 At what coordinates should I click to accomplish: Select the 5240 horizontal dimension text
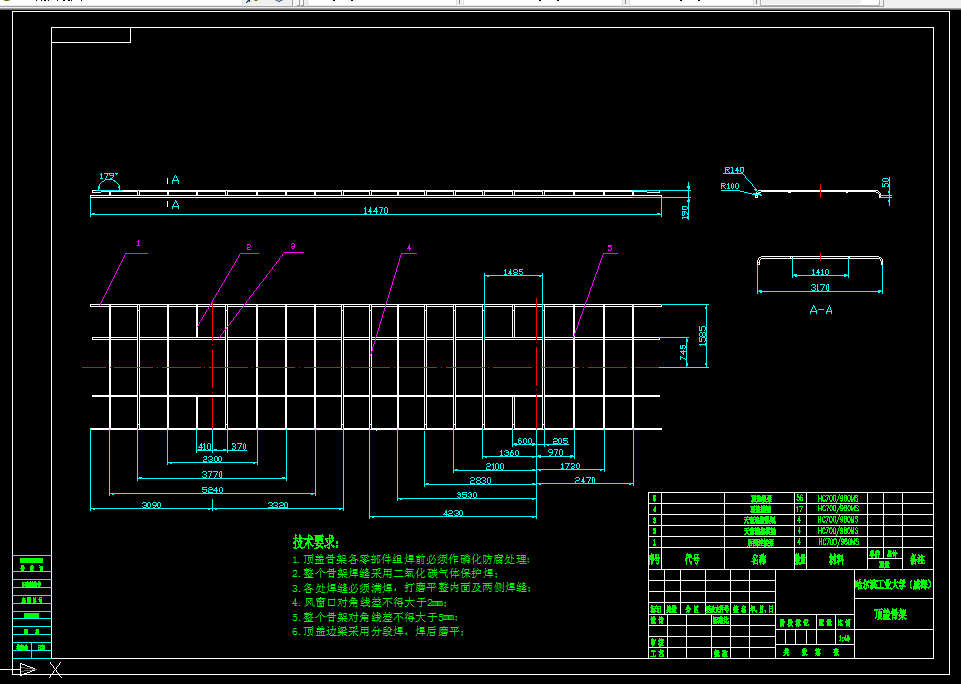(x=212, y=490)
